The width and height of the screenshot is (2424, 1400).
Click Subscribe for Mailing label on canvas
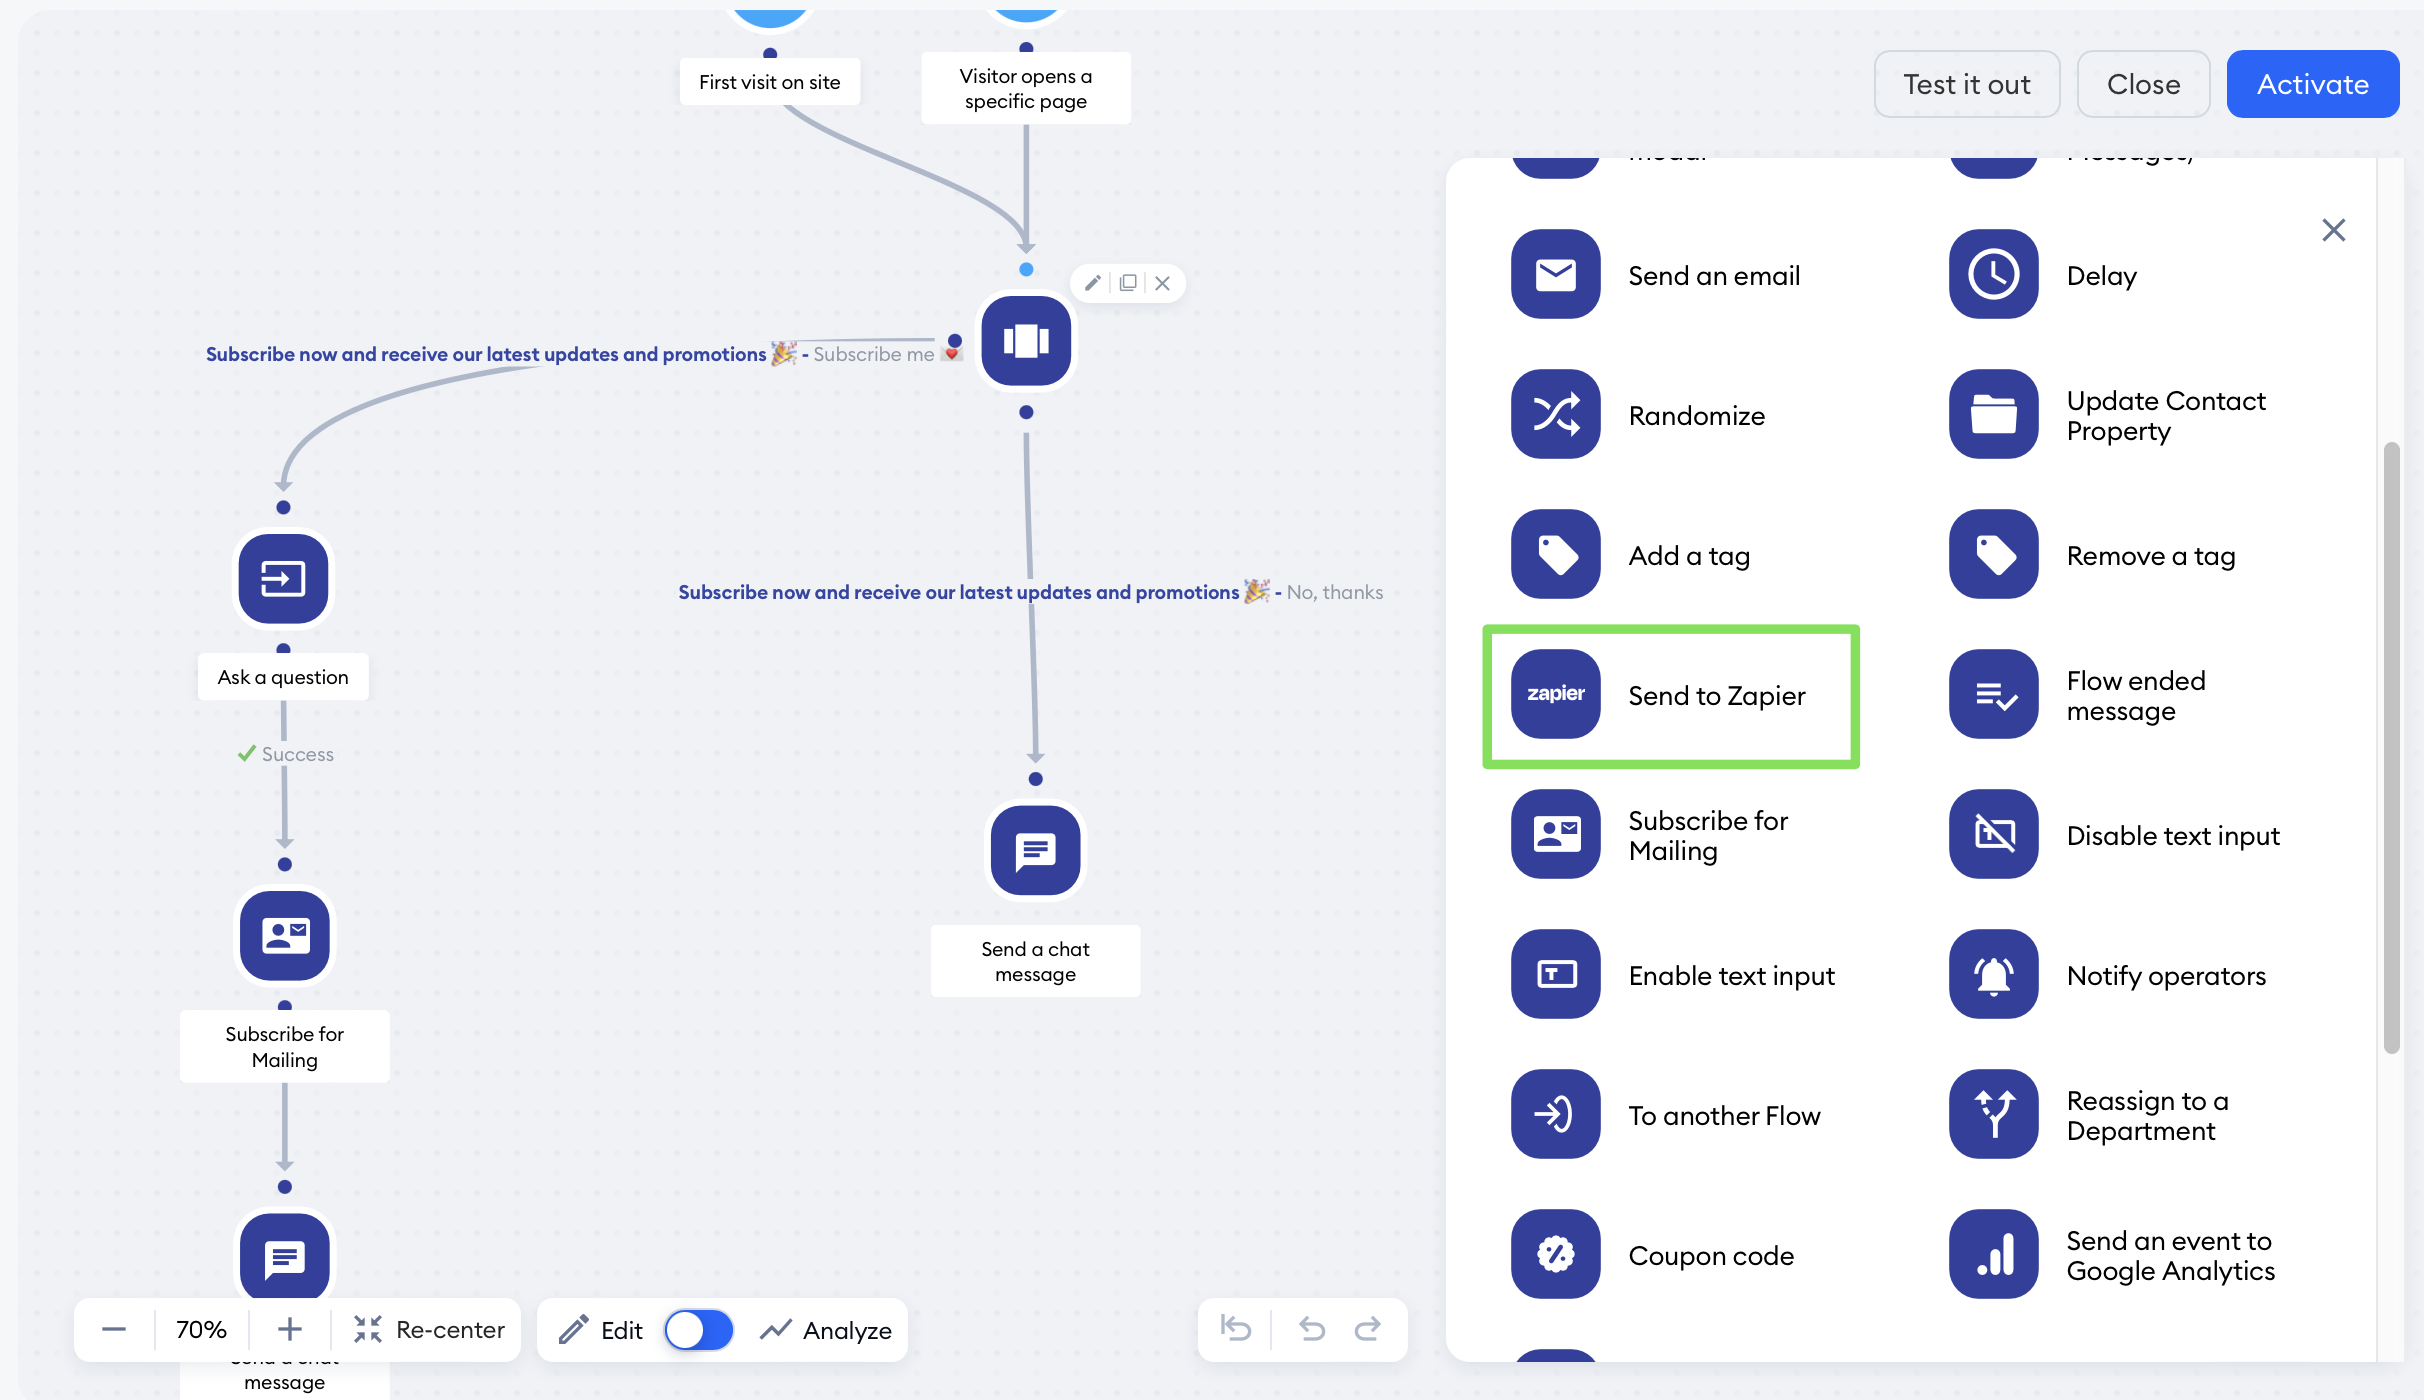pyautogui.click(x=285, y=1047)
